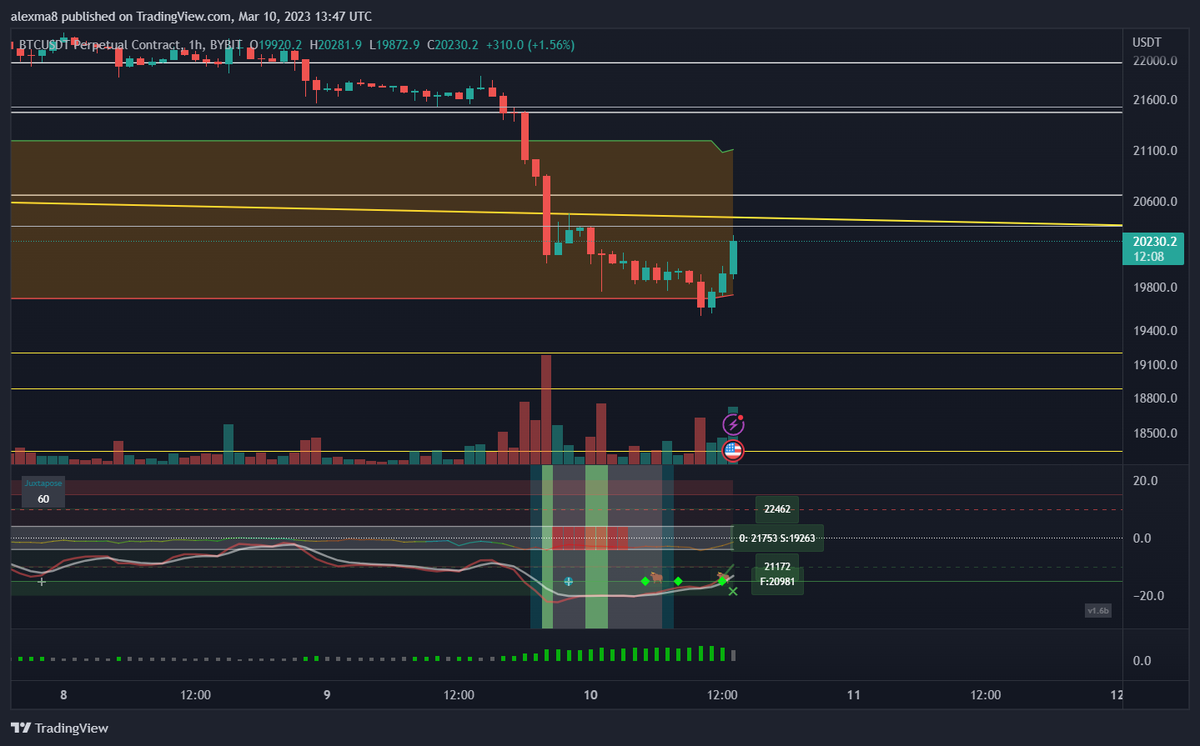Click the Juxtapose indicator label

[x=43, y=483]
